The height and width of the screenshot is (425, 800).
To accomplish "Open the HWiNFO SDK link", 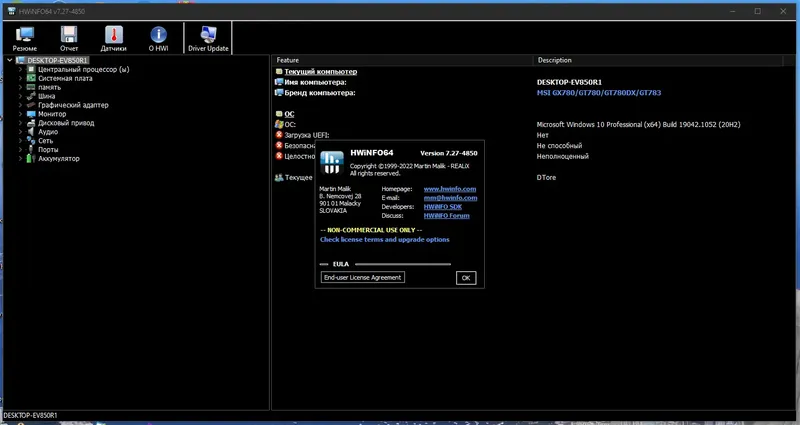I will tap(443, 207).
